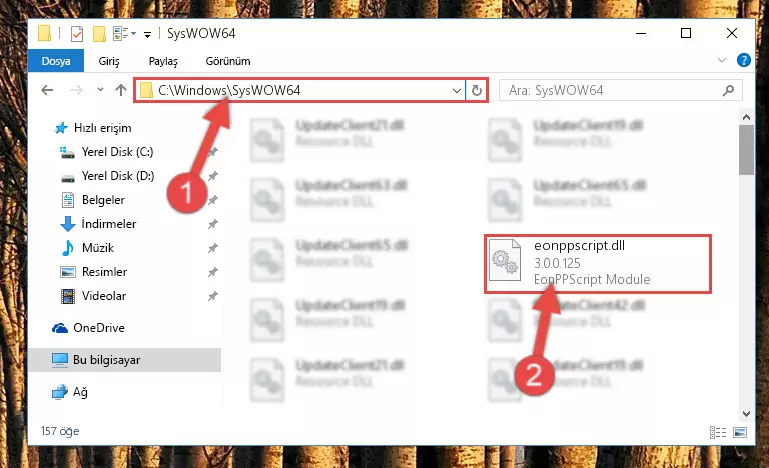Toggle pin for İndirmeler folder
769x468 pixels.
212,224
